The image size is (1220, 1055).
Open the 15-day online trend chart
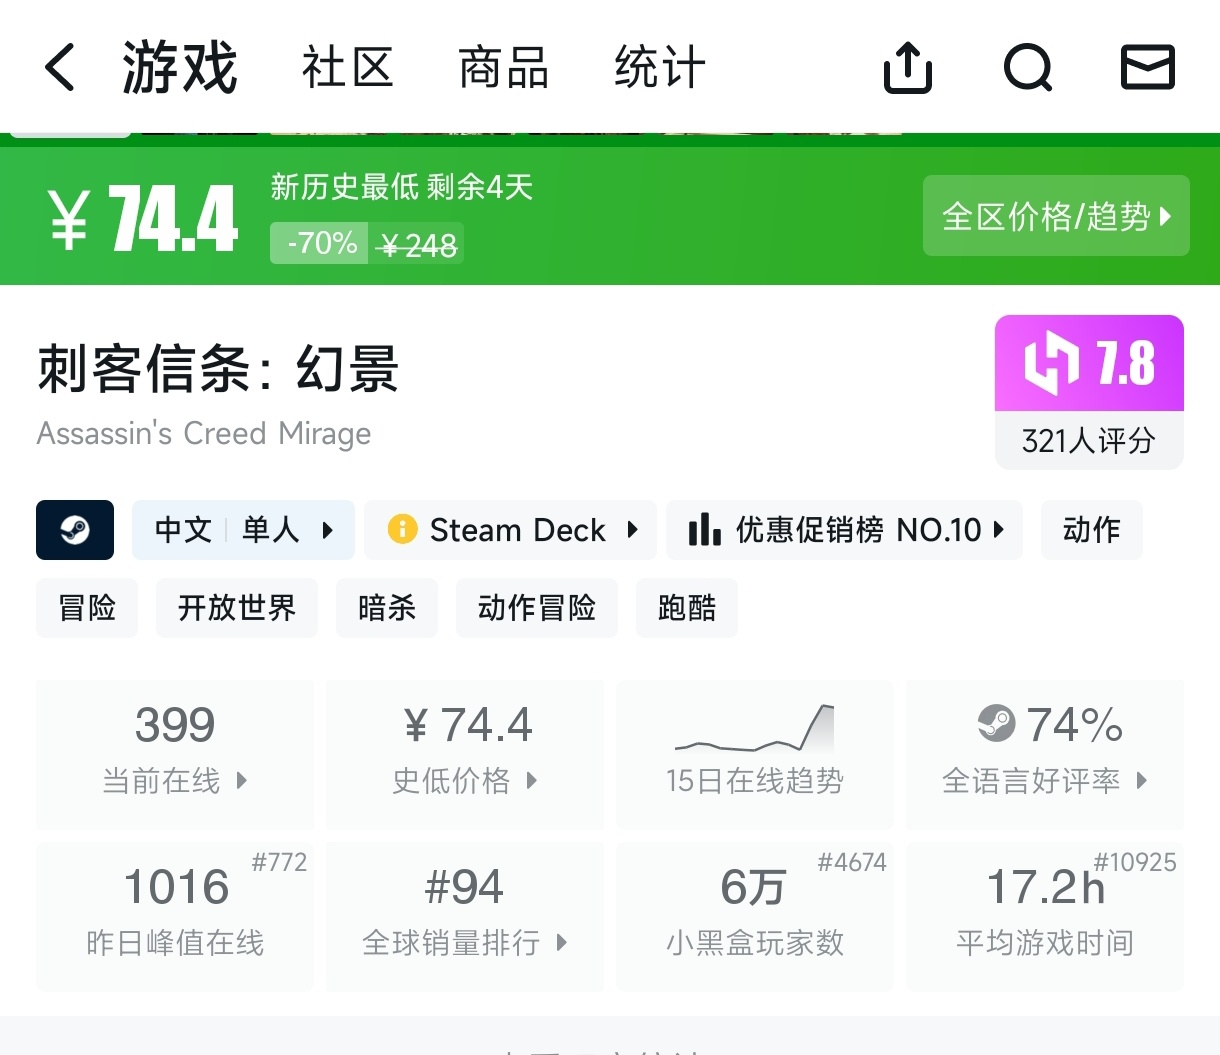click(755, 754)
